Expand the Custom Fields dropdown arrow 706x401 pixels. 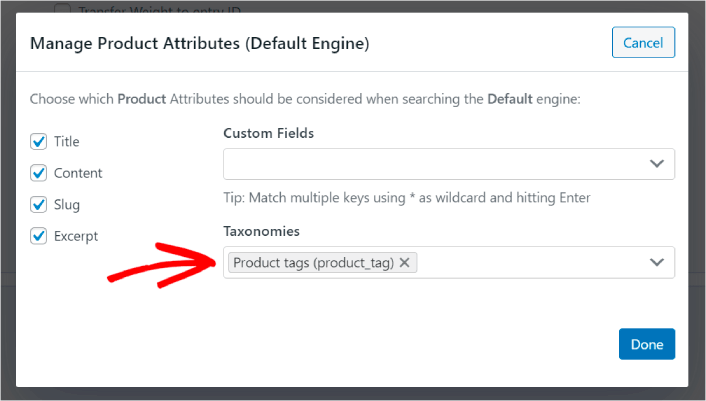(657, 164)
